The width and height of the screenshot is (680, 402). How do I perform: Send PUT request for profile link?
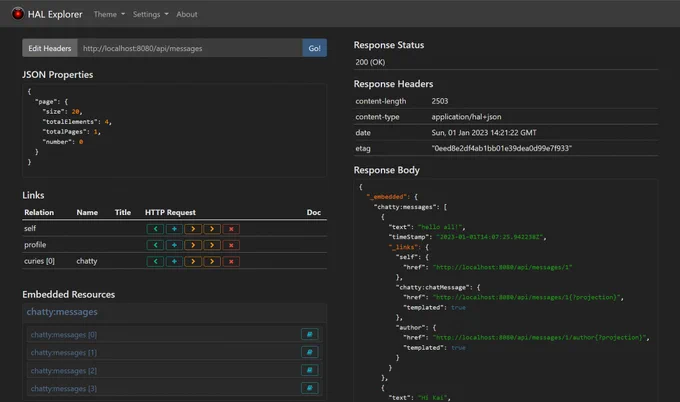(193, 245)
